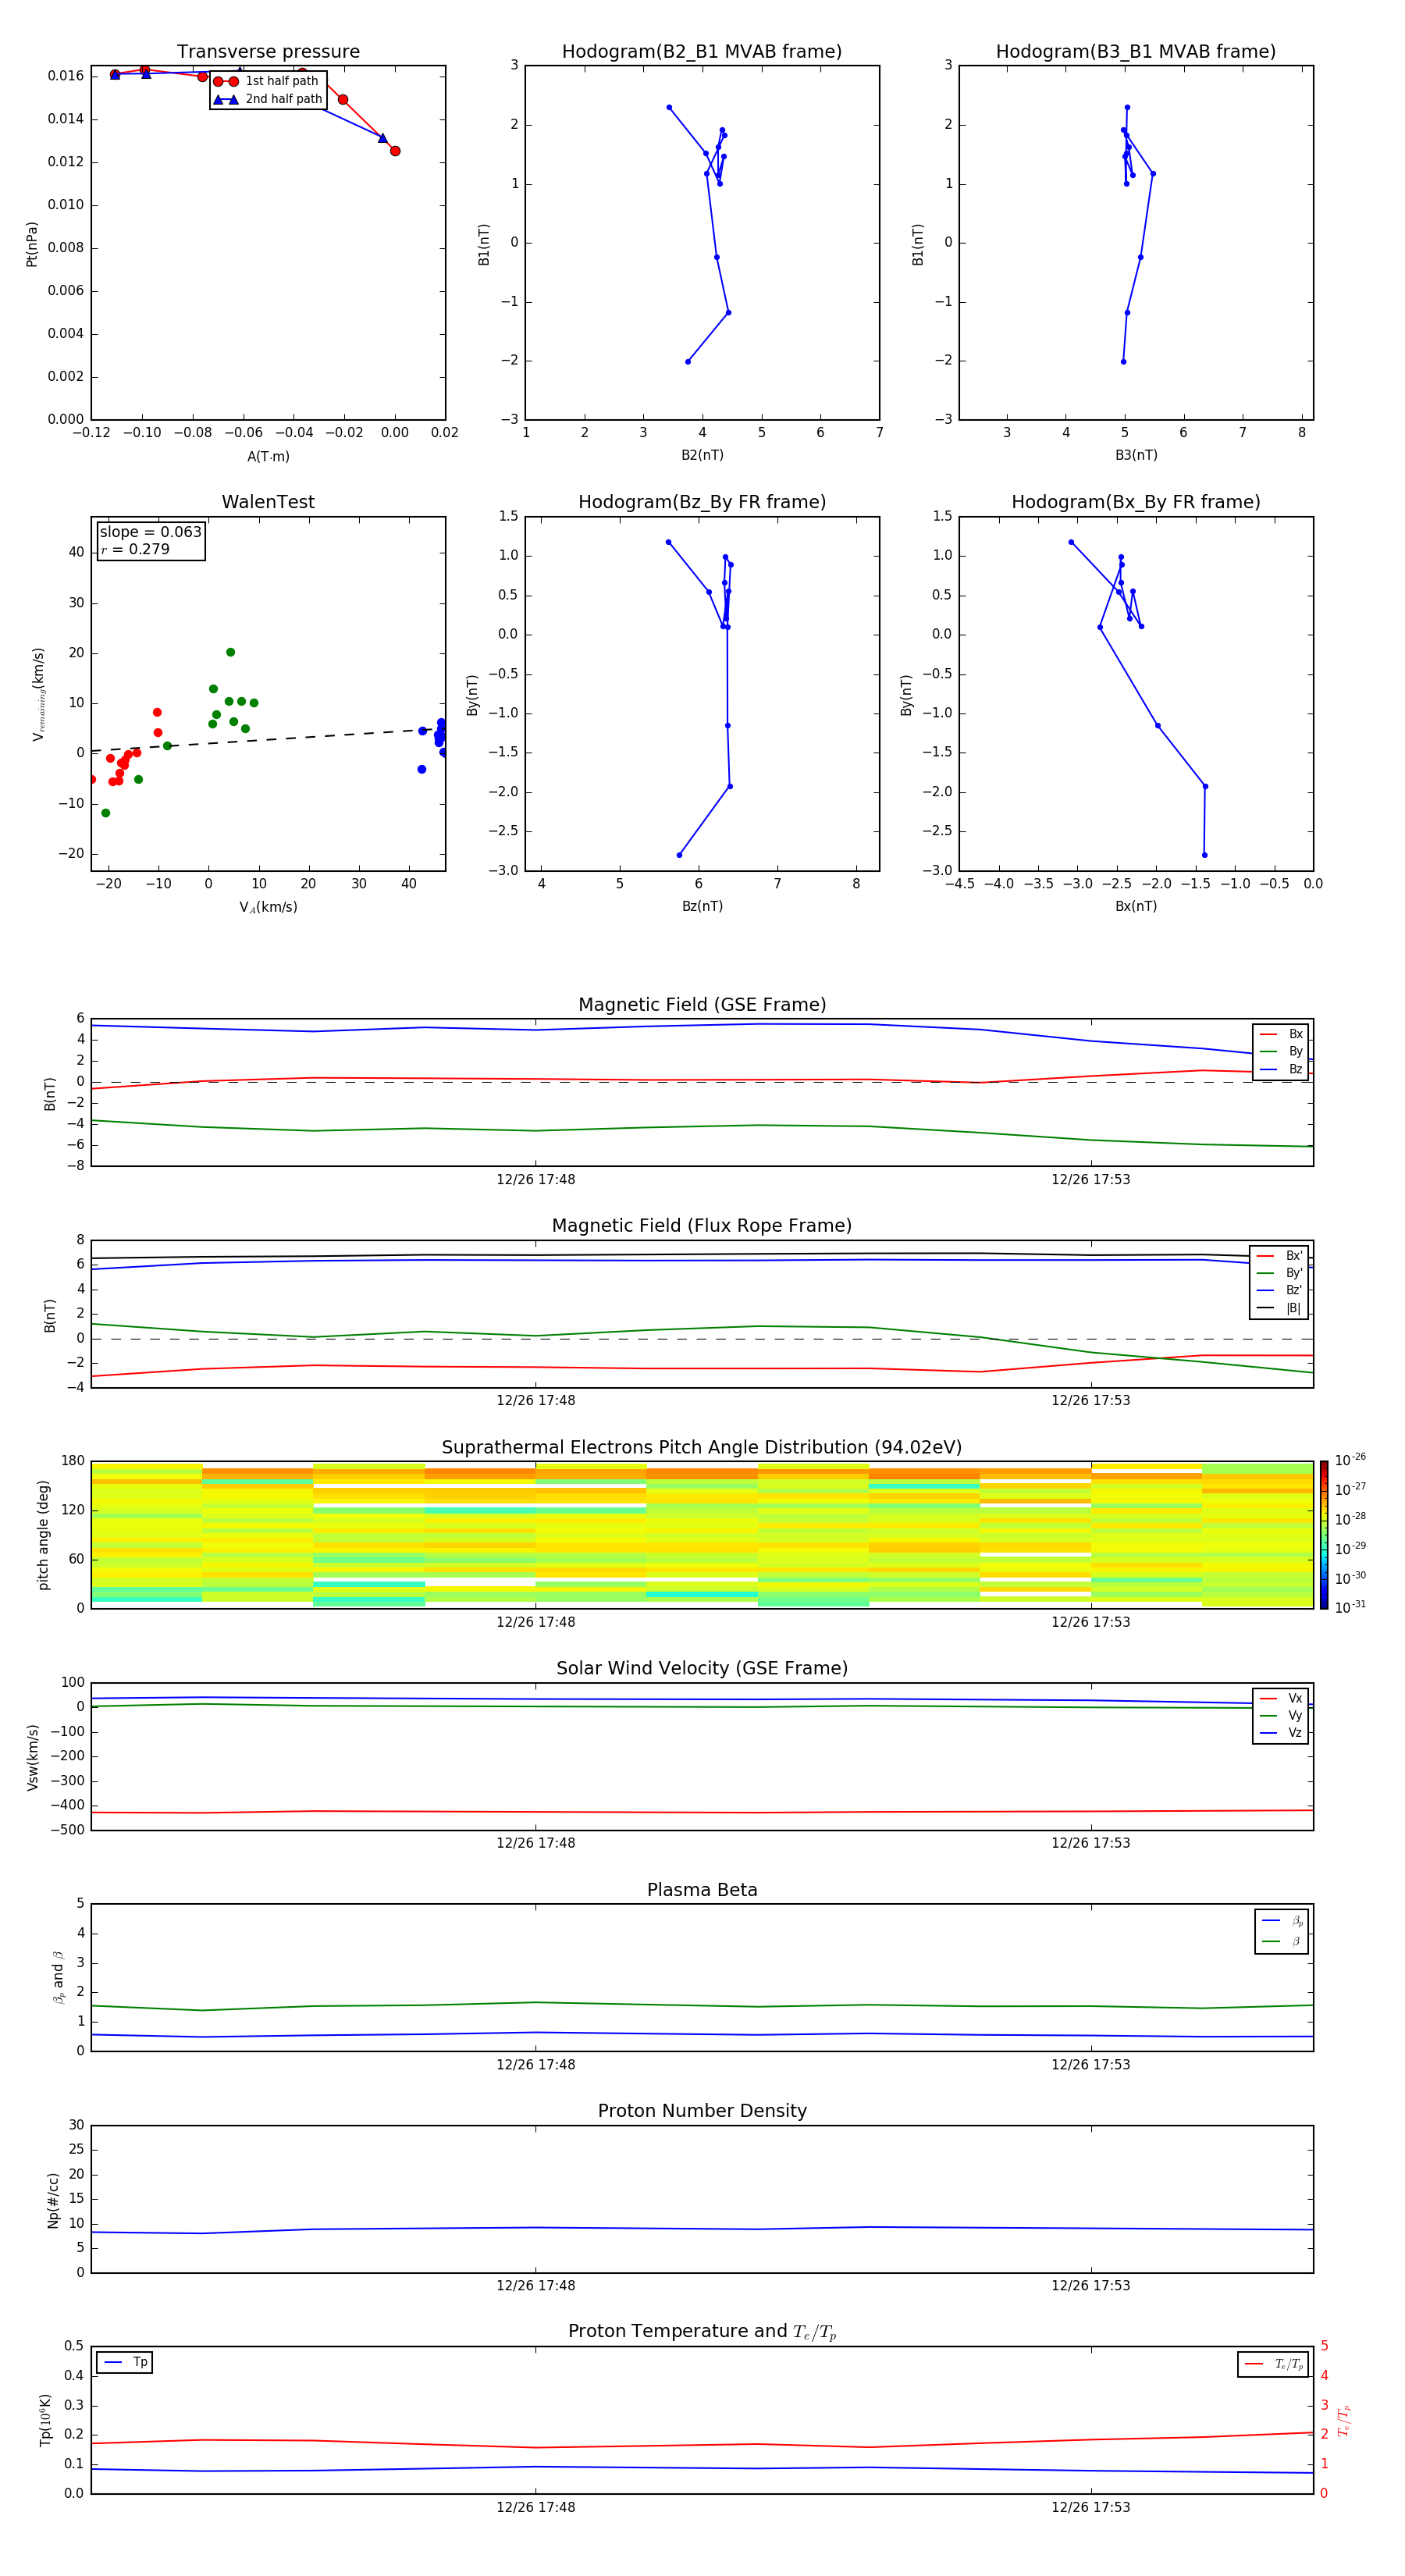The width and height of the screenshot is (1405, 2576).
Task: Click '12/26 17:48' under Plasma Beta panel
Action: click(536, 2064)
